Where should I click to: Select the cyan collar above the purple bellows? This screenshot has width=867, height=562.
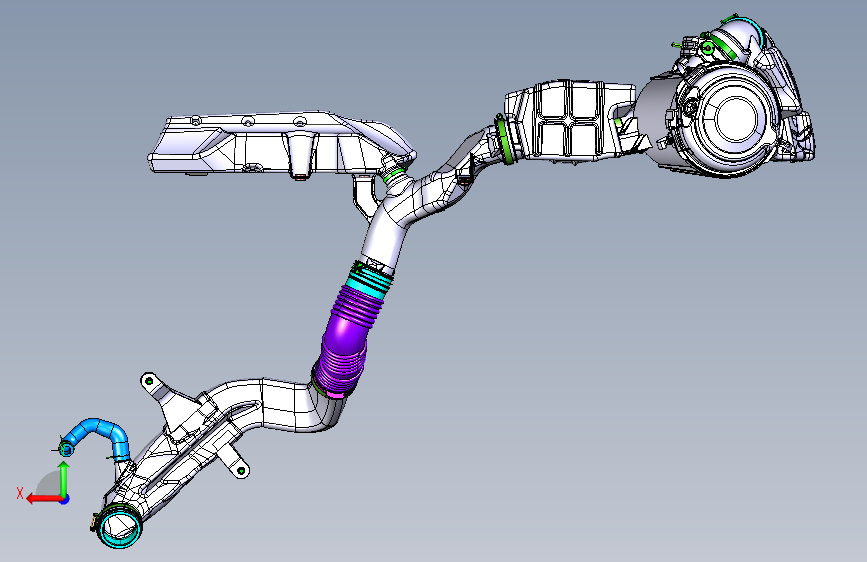(x=368, y=280)
